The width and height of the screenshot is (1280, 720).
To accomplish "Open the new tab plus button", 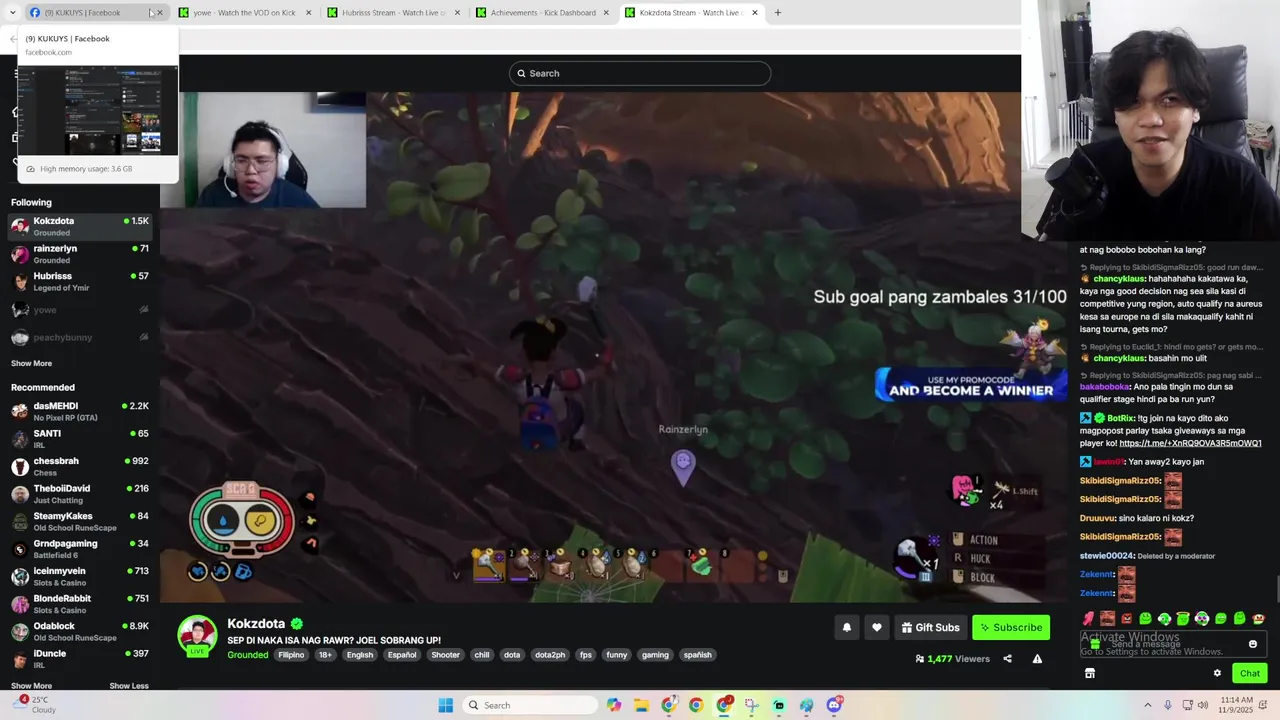I will click(x=777, y=12).
